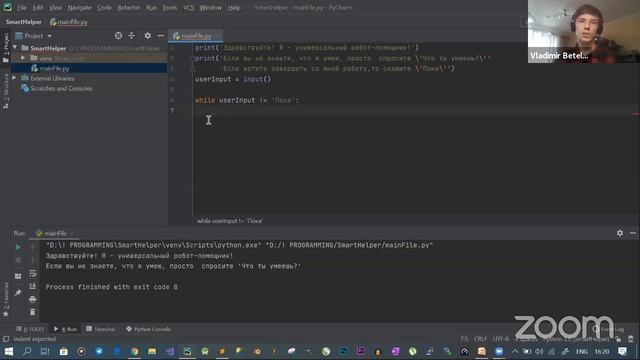Click Restore Layout icon in Run panel

[18, 276]
